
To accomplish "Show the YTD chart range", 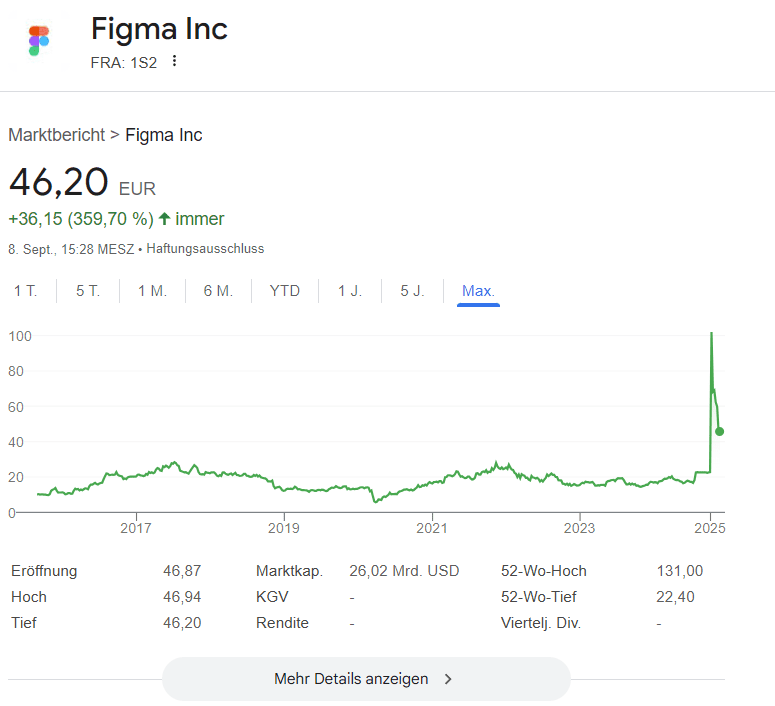I will pyautogui.click(x=285, y=291).
